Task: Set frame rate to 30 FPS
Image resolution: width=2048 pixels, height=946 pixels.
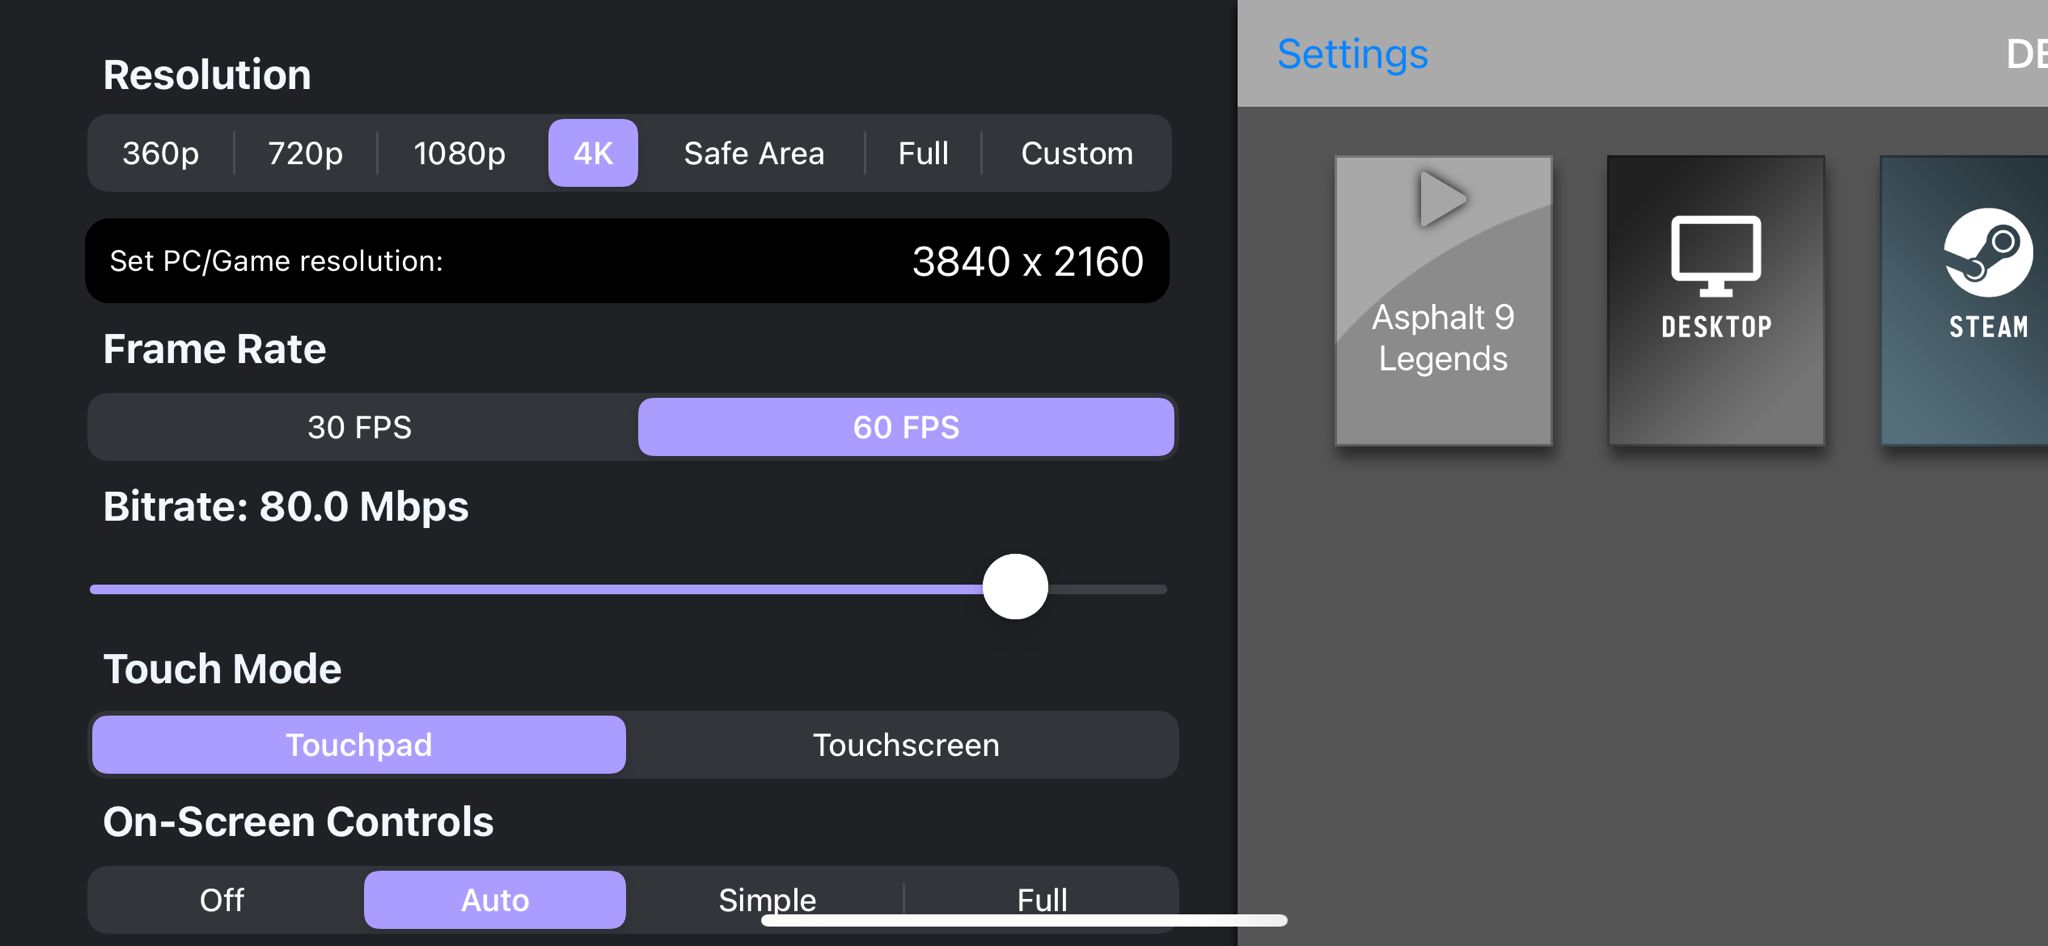Action: (360, 427)
